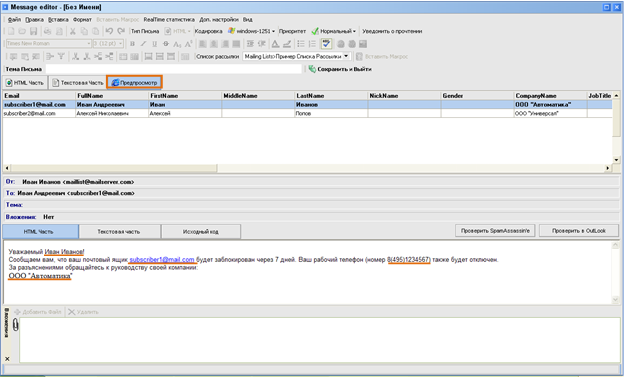Viewport: 625px width, 377px height.
Task: Toggle Уведомить о прочтении option
Action: point(392,31)
